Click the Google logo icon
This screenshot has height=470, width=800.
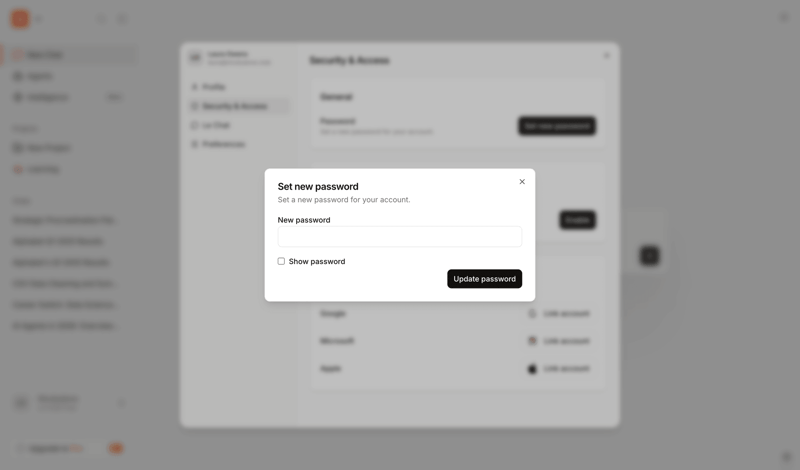click(x=532, y=314)
